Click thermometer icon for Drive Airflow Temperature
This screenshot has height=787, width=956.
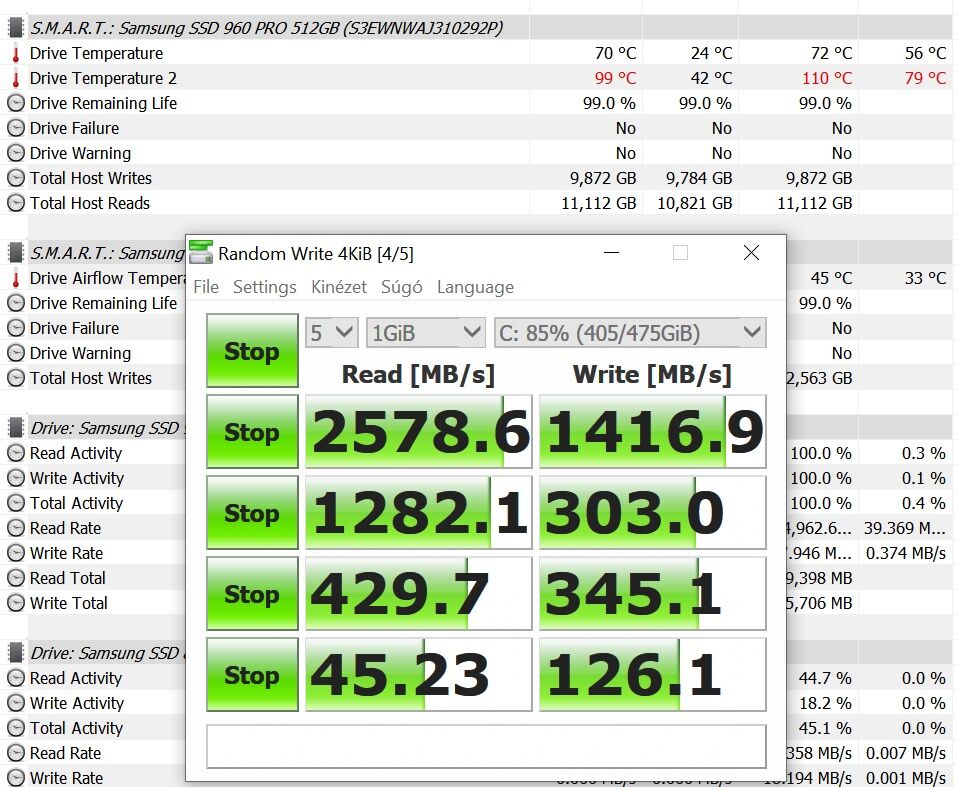[16, 279]
